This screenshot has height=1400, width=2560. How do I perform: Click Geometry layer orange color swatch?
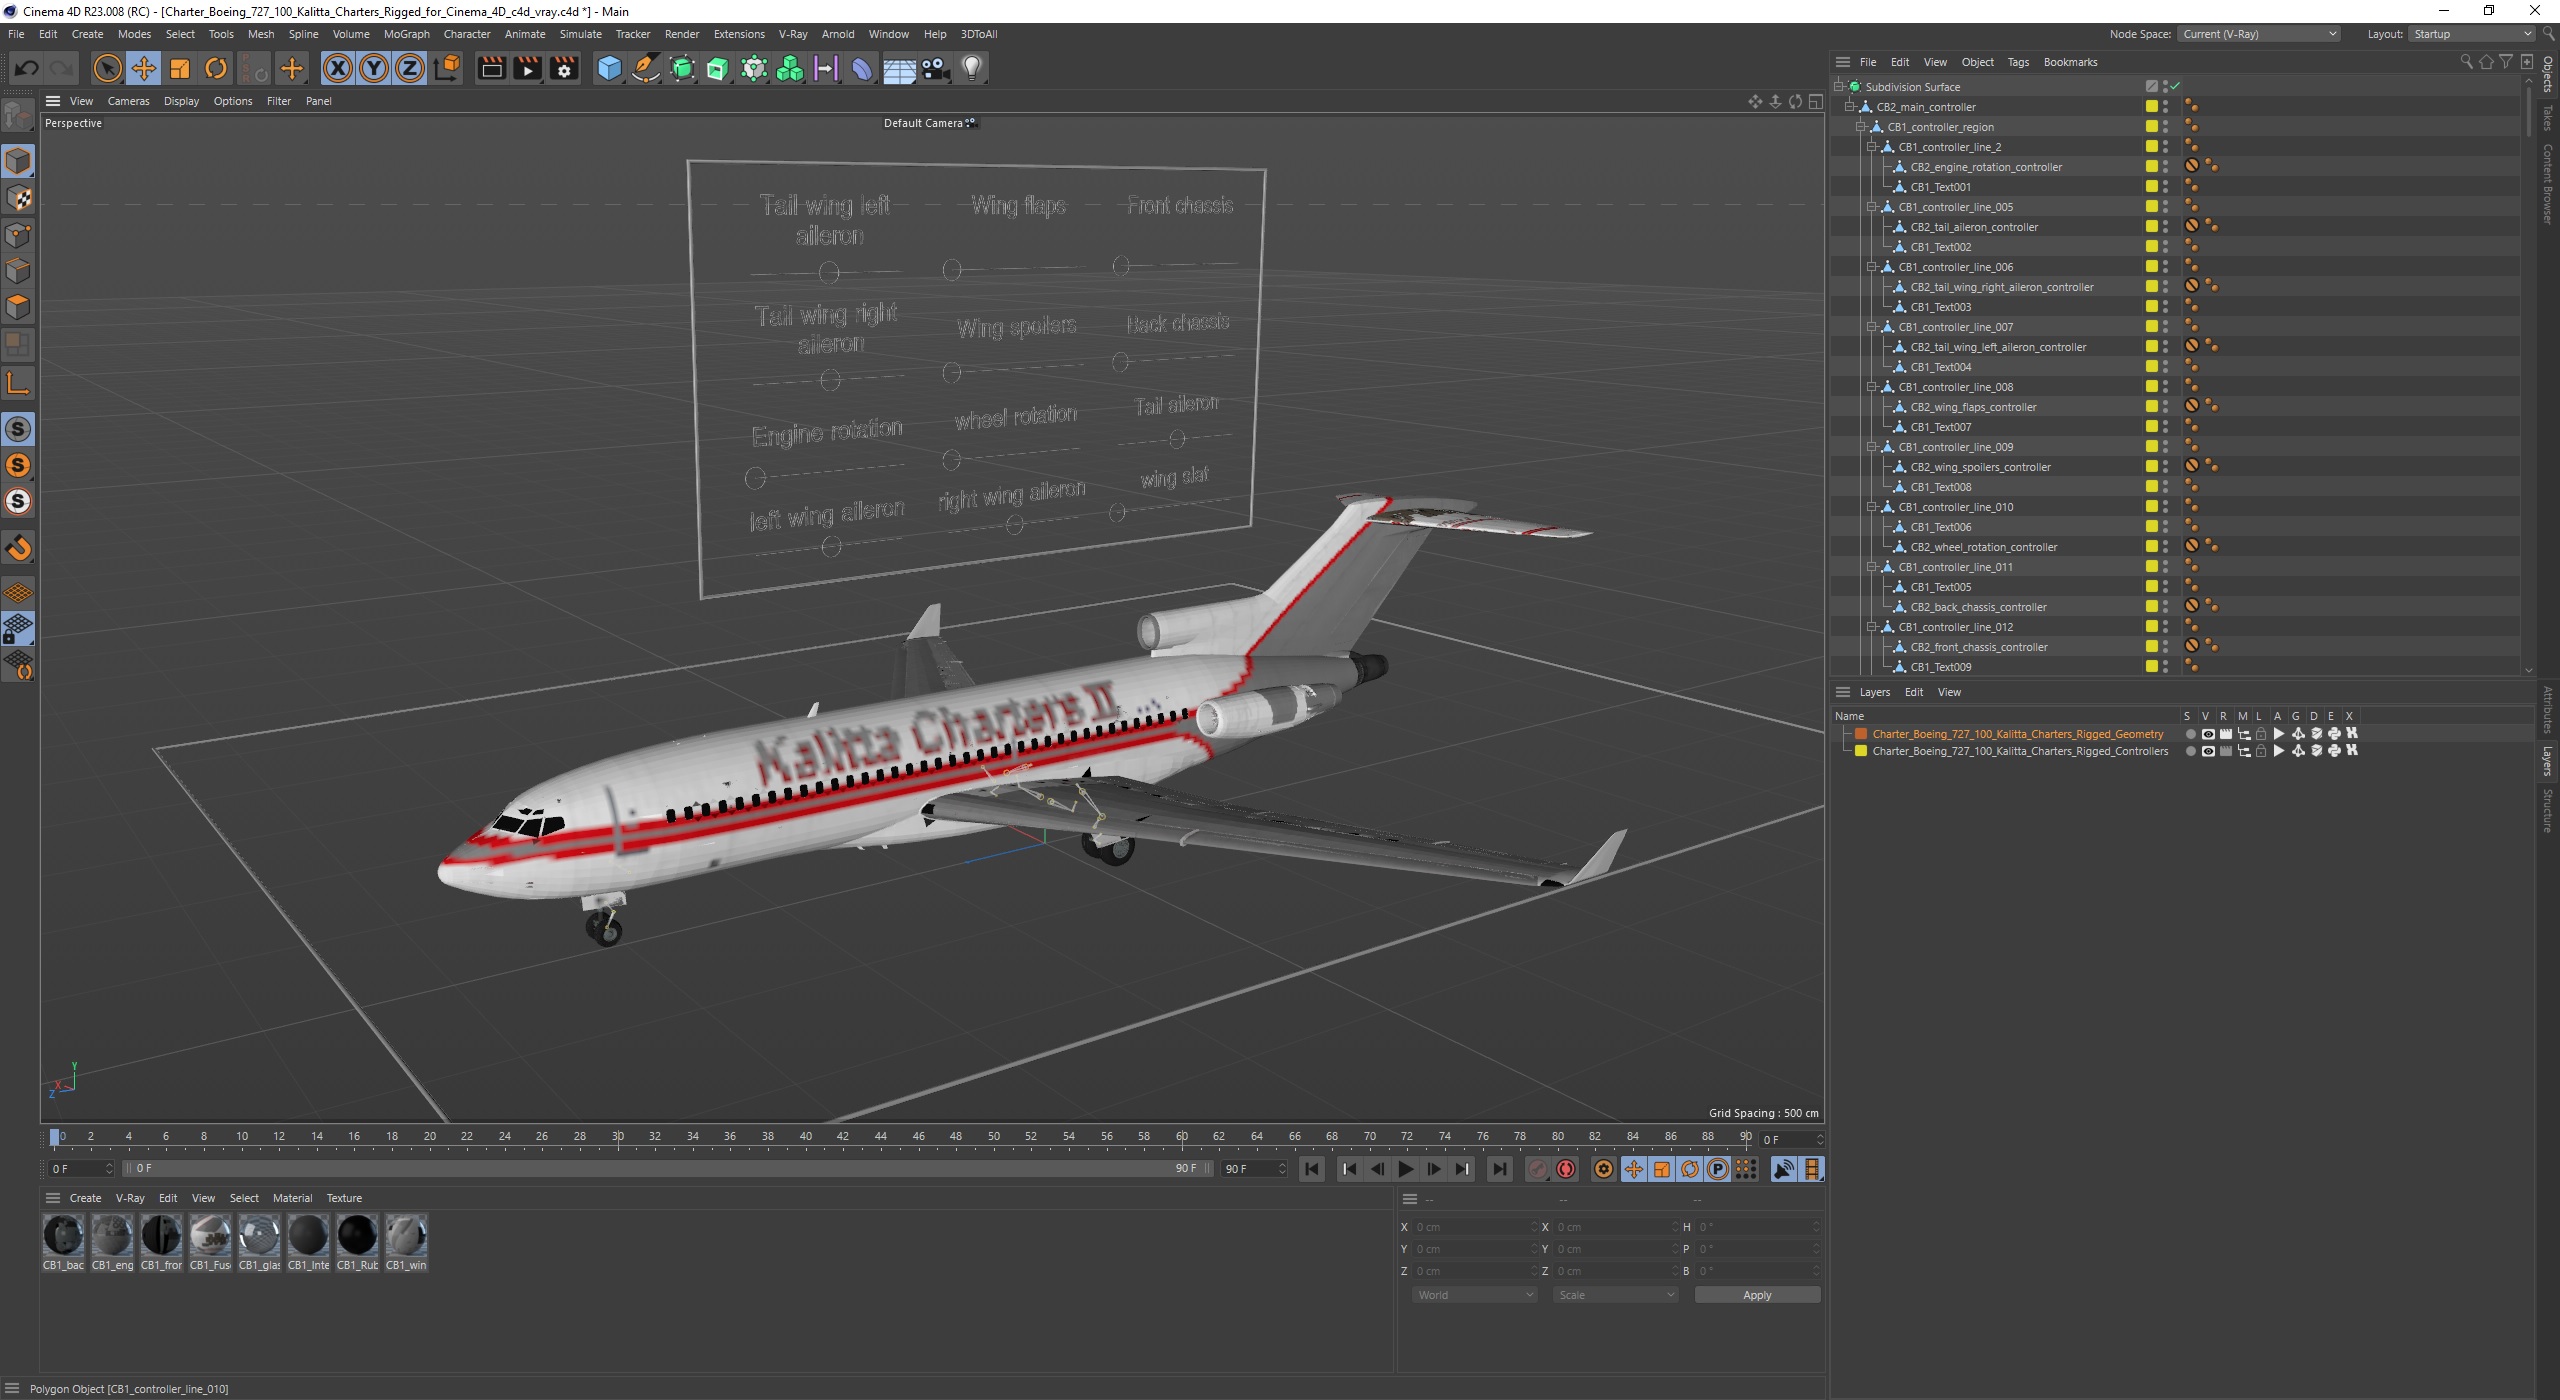[1861, 734]
